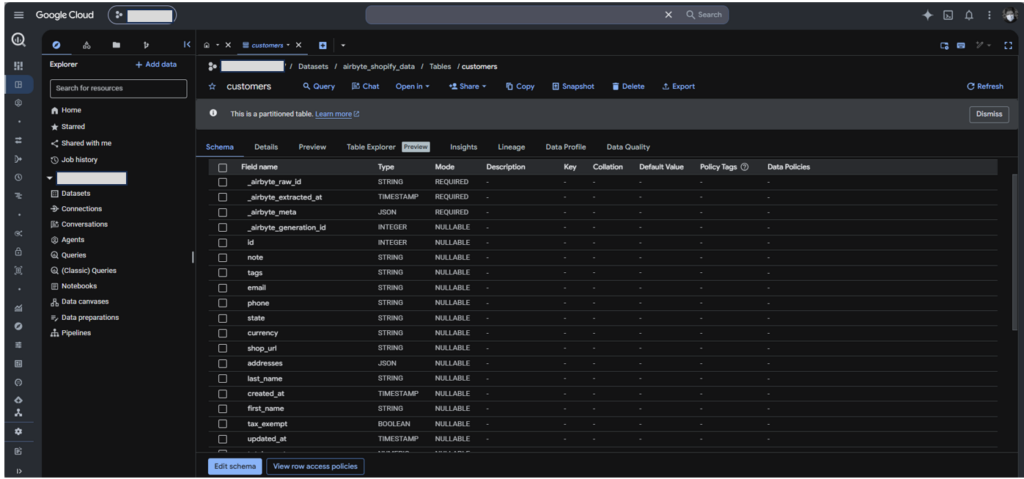Tick the select-all checkbox in schema header

pyautogui.click(x=223, y=167)
